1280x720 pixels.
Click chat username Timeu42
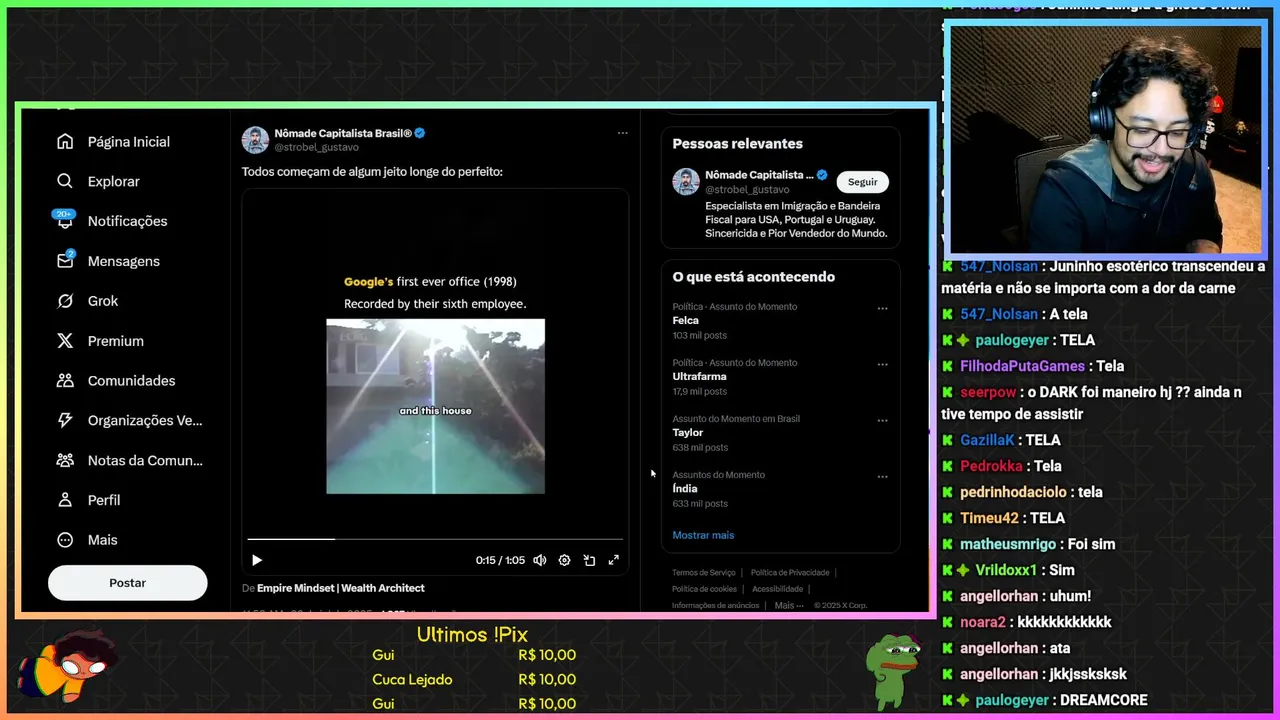(989, 518)
